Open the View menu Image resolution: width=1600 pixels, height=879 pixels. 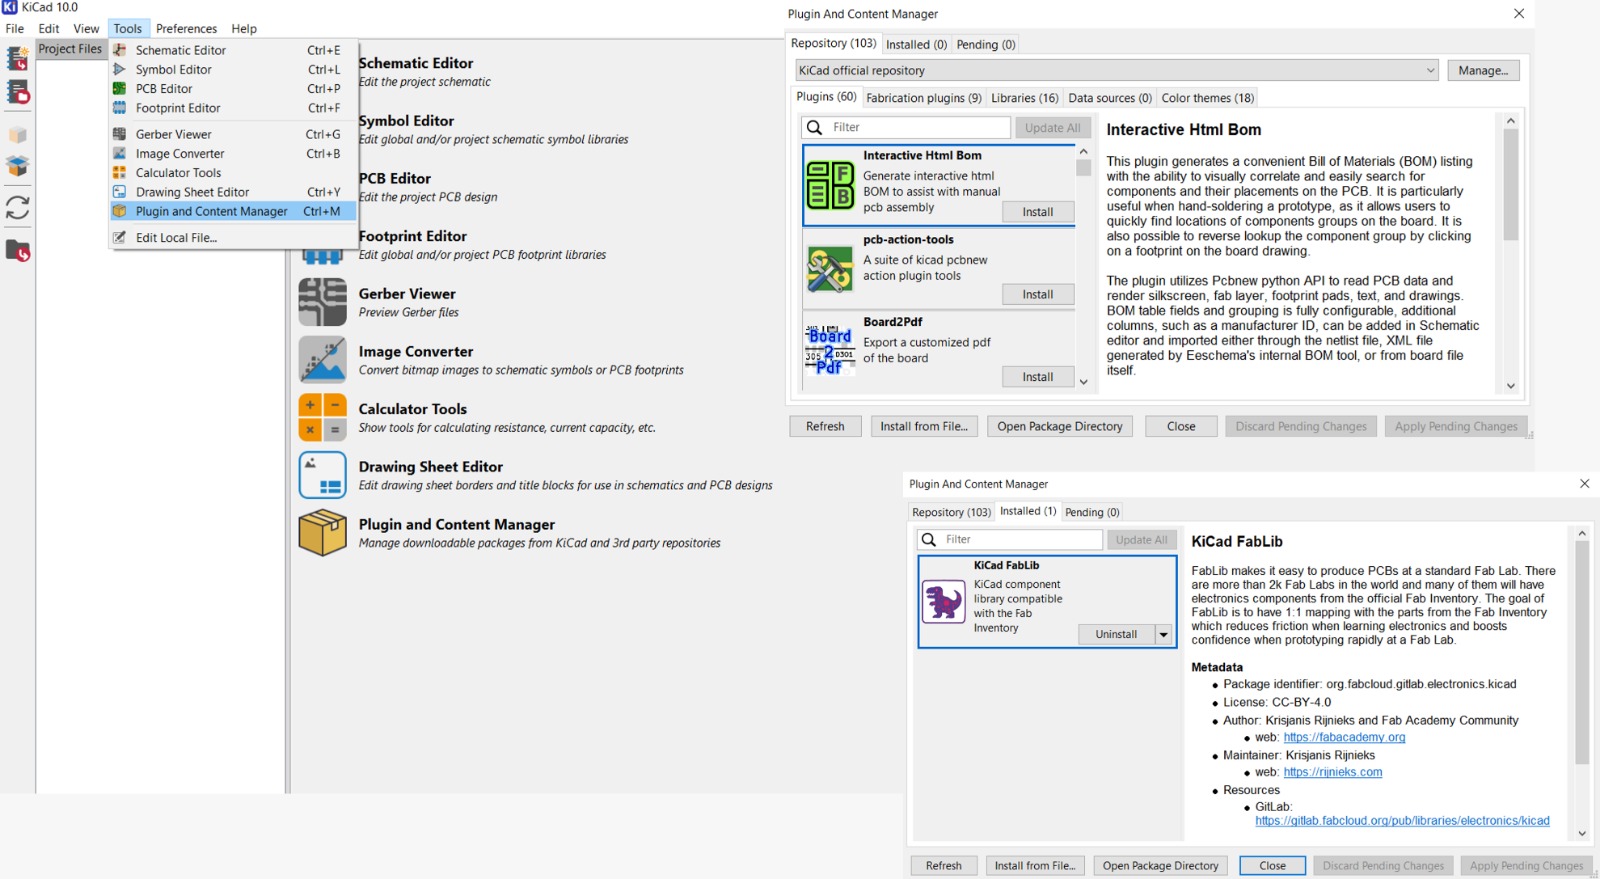coord(86,28)
